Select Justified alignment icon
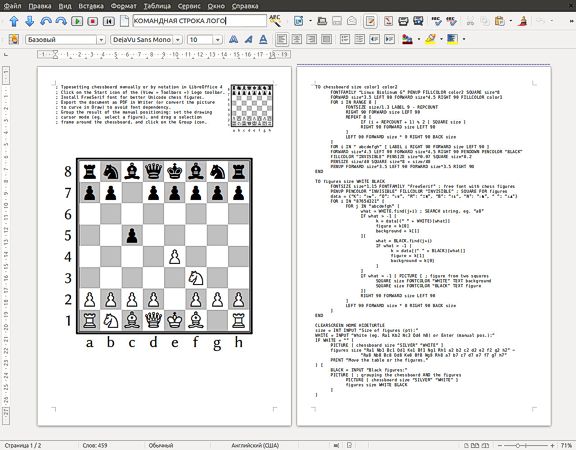The height and width of the screenshot is (450, 576). coord(326,39)
